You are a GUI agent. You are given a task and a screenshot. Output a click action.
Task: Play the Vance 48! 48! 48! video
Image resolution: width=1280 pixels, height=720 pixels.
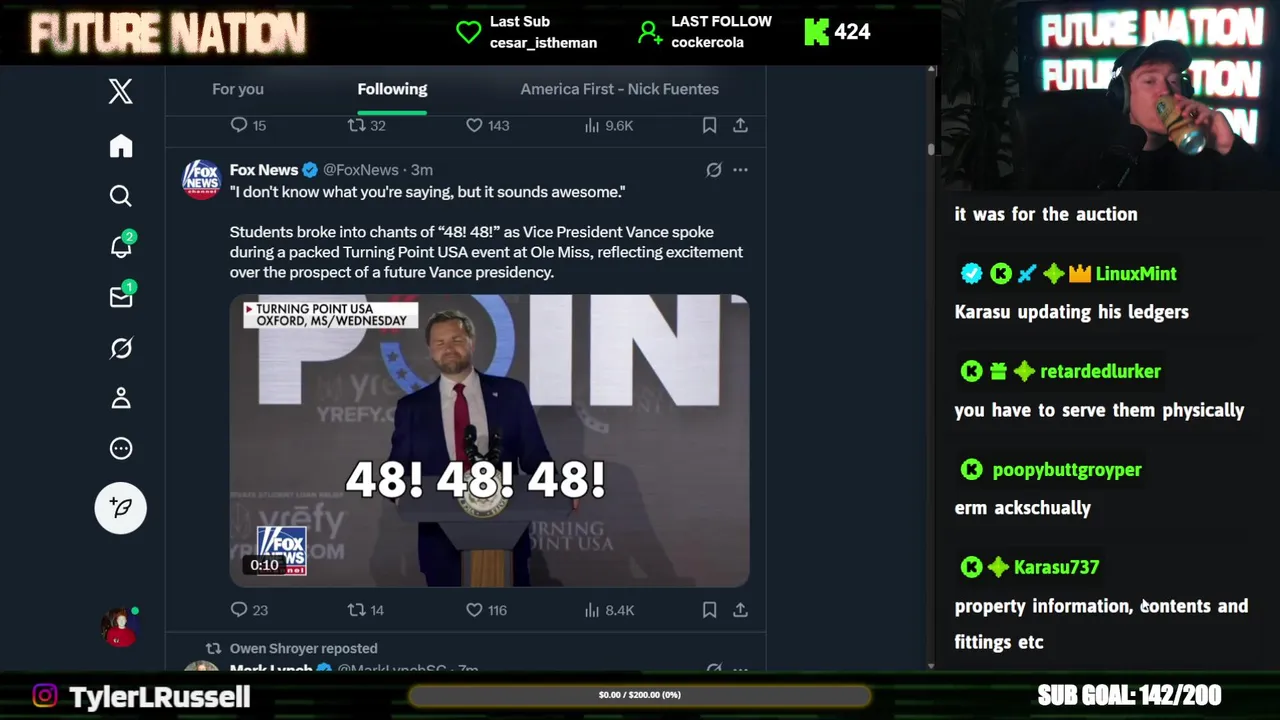tap(489, 440)
